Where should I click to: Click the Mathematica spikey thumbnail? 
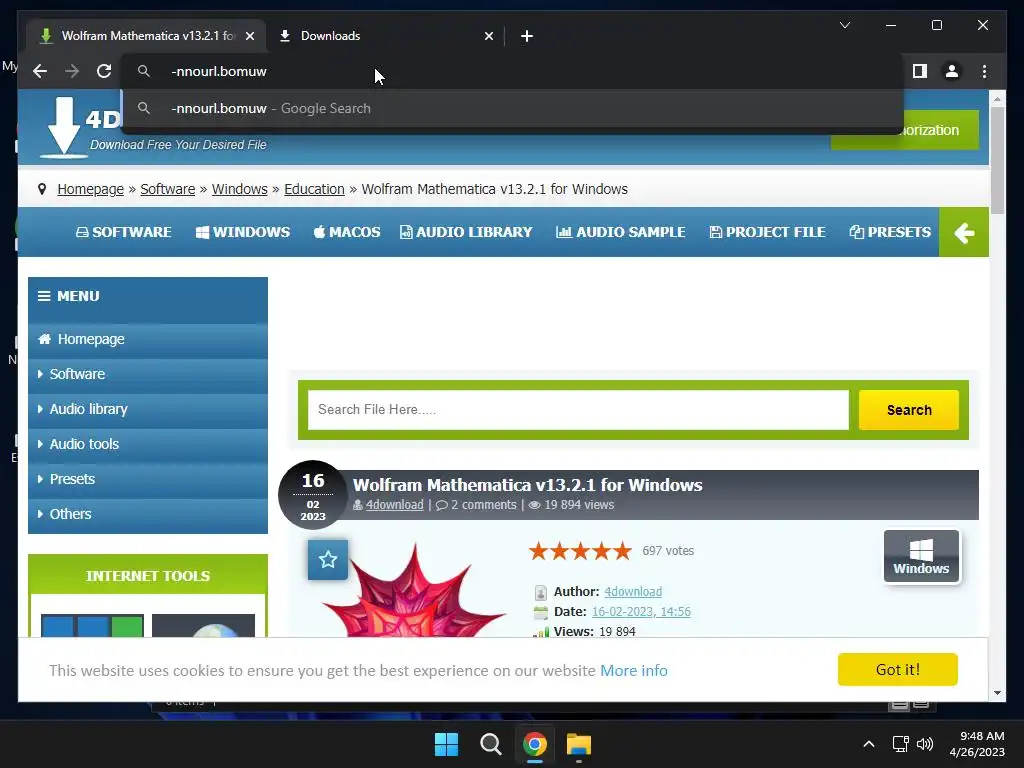(x=414, y=591)
